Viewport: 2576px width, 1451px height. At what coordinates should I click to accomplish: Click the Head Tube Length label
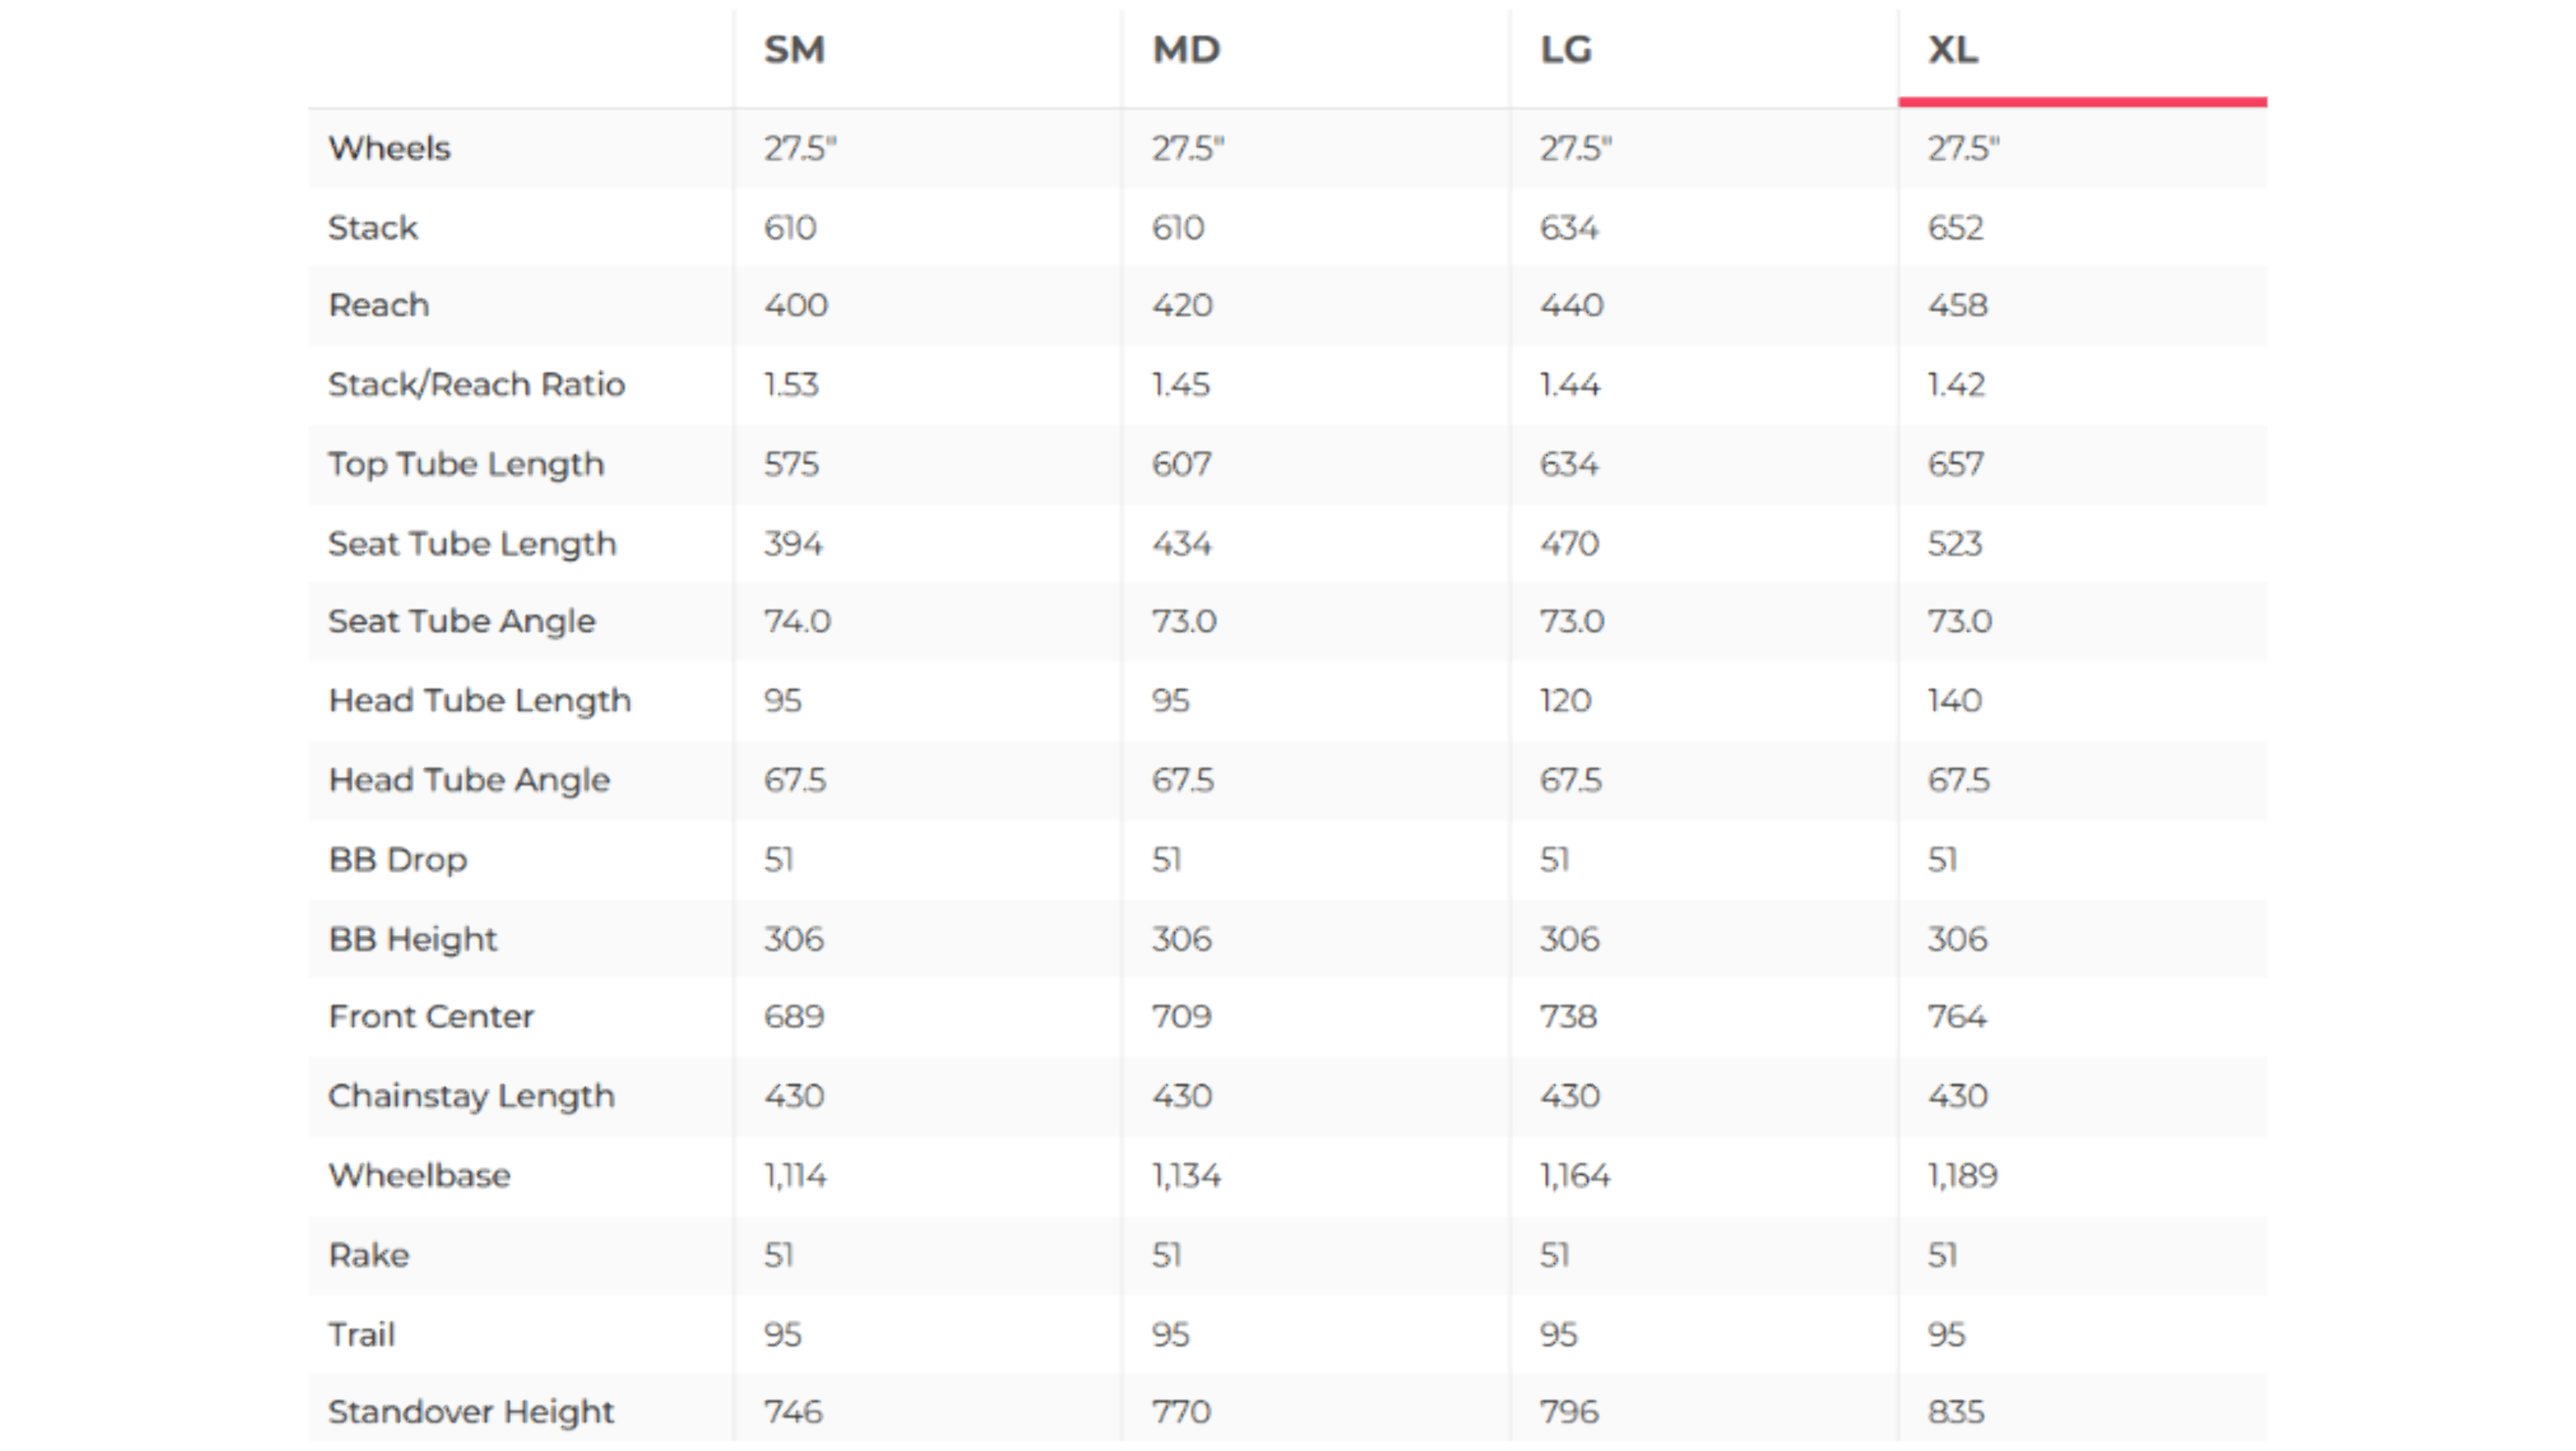click(480, 700)
